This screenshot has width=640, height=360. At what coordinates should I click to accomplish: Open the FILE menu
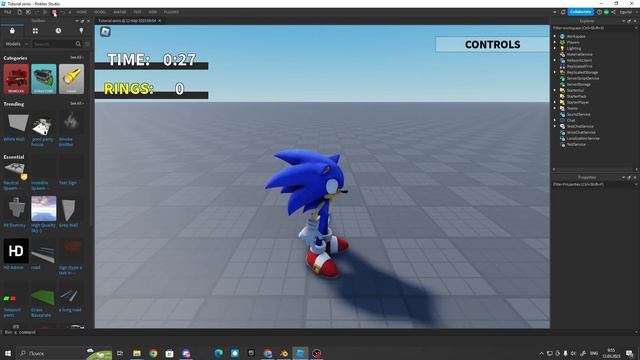[8, 12]
